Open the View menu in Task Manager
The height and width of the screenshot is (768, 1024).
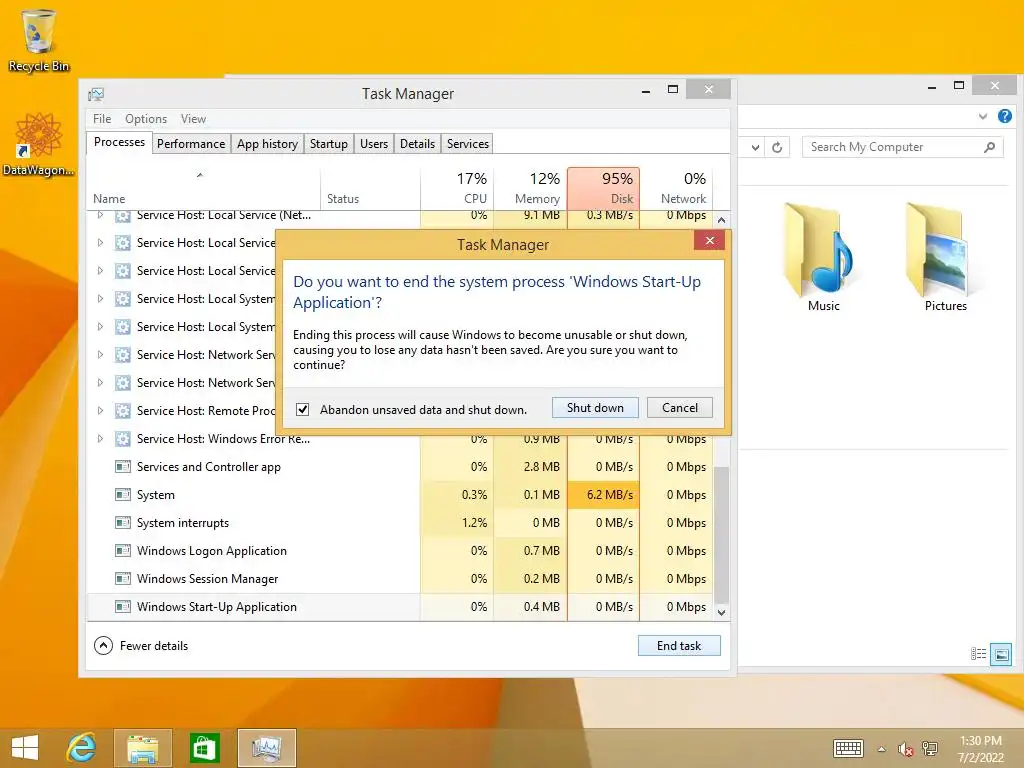coord(193,119)
